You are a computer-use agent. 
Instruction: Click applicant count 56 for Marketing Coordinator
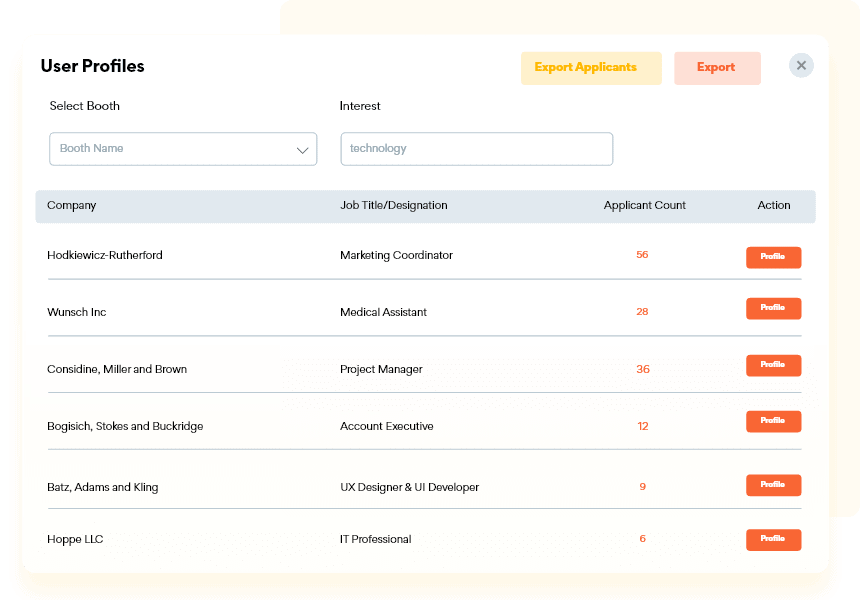642,255
